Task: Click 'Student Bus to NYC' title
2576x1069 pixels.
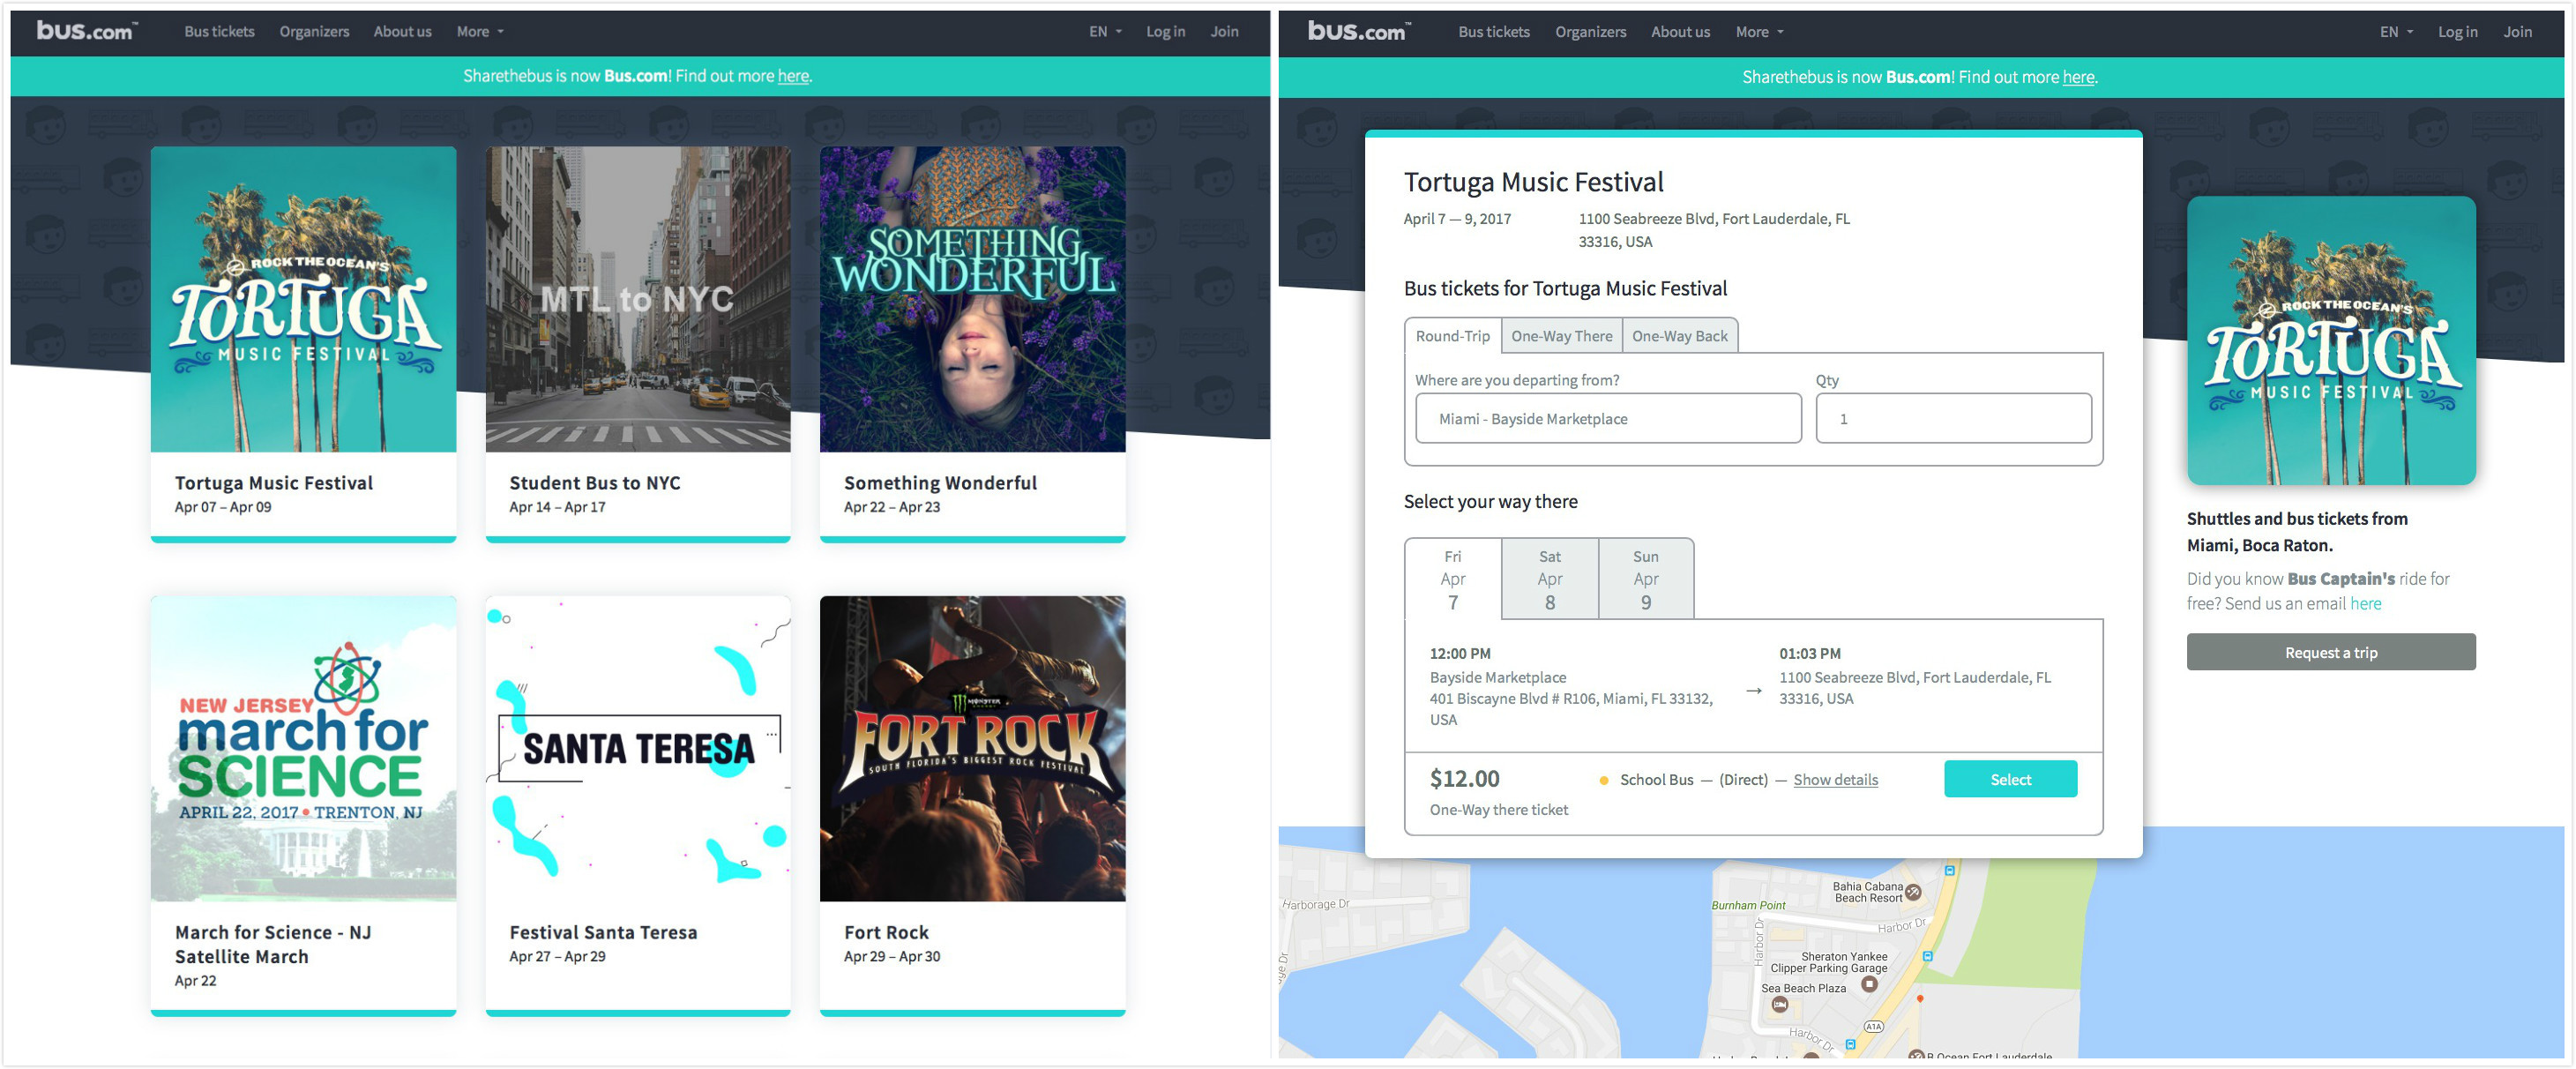Action: pos(594,483)
